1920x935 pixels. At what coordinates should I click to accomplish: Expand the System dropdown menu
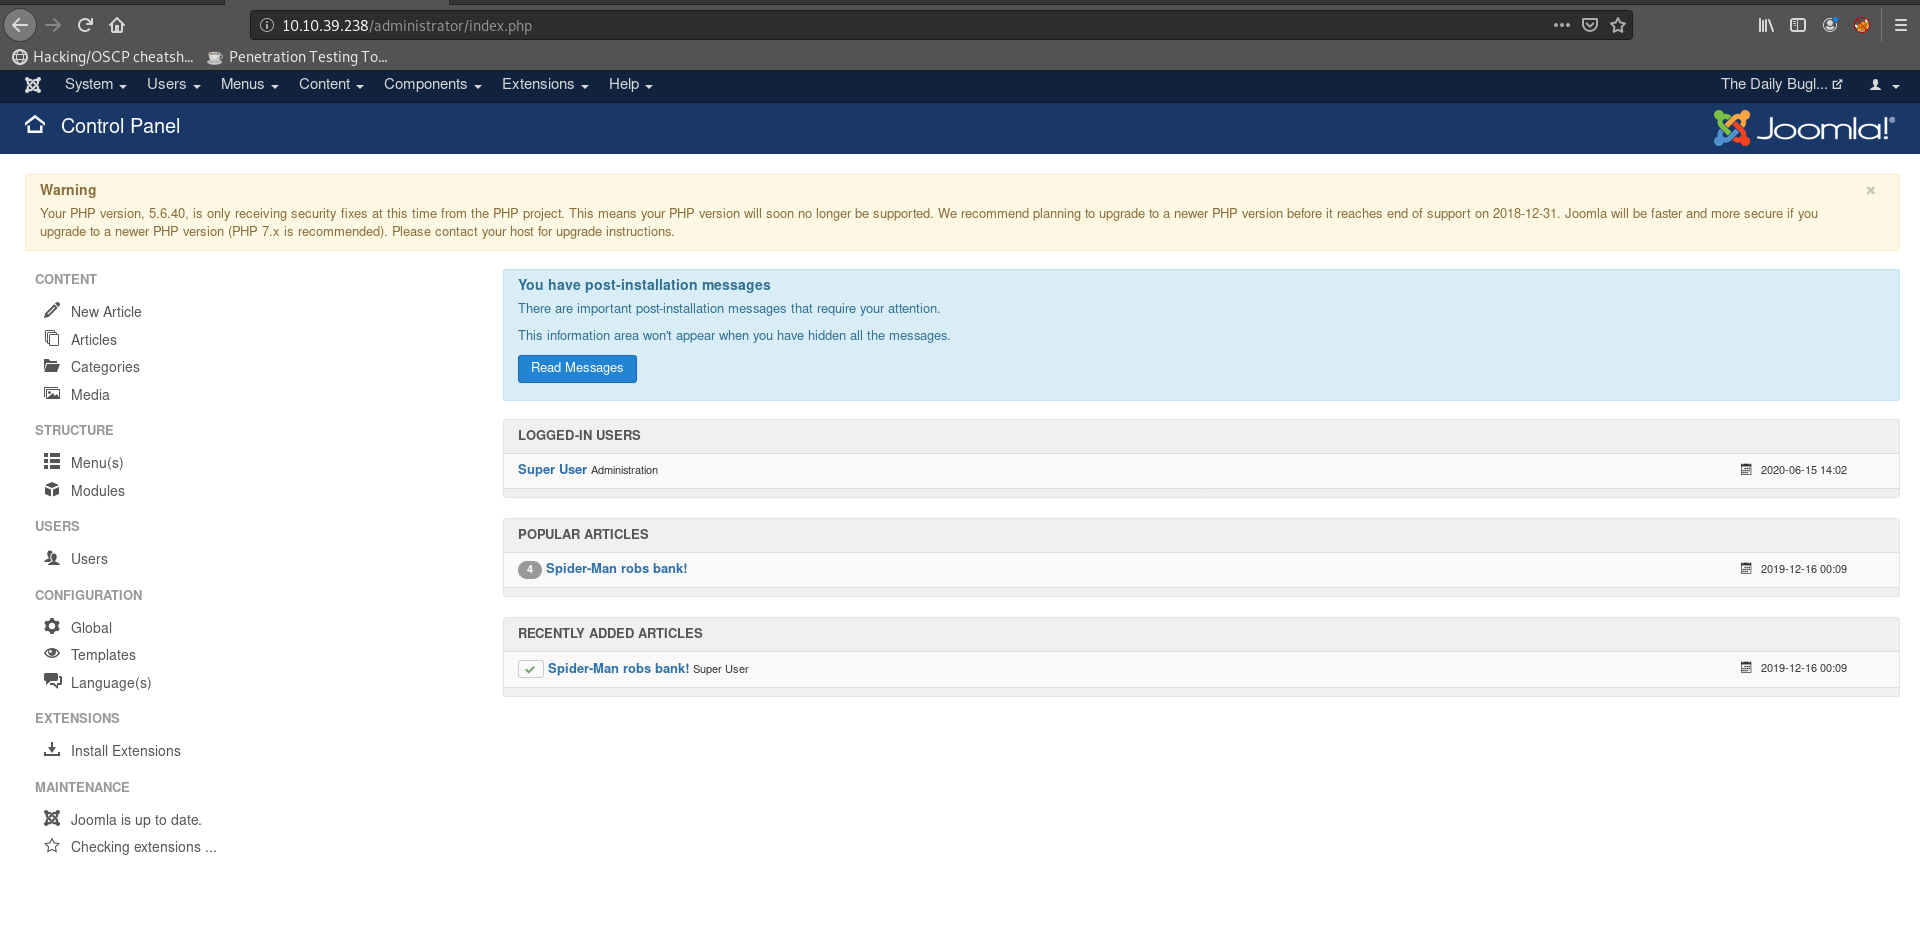pyautogui.click(x=95, y=85)
